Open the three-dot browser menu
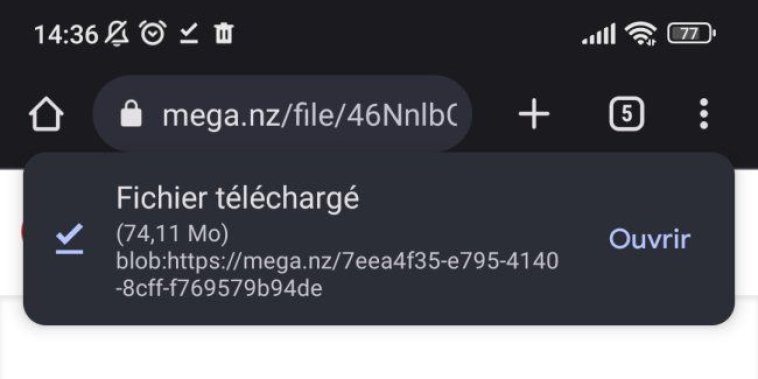The width and height of the screenshot is (758, 379). click(x=704, y=114)
